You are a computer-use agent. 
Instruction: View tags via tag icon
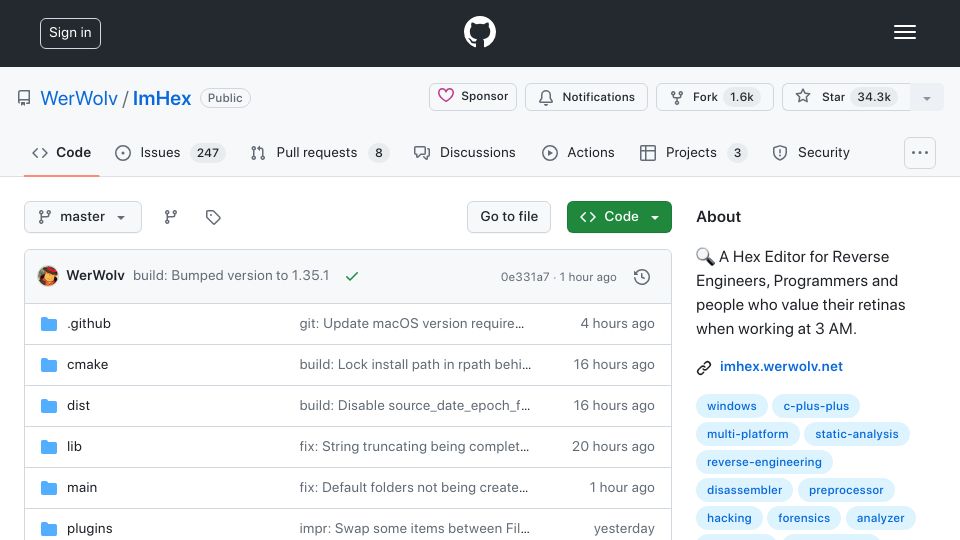point(213,217)
